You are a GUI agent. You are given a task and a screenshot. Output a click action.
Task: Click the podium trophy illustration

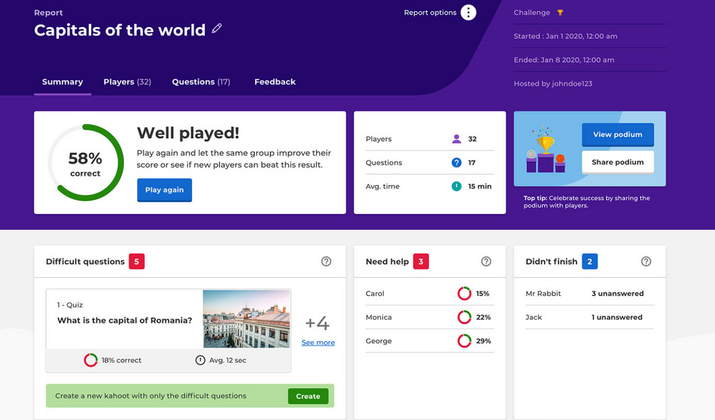point(546,149)
